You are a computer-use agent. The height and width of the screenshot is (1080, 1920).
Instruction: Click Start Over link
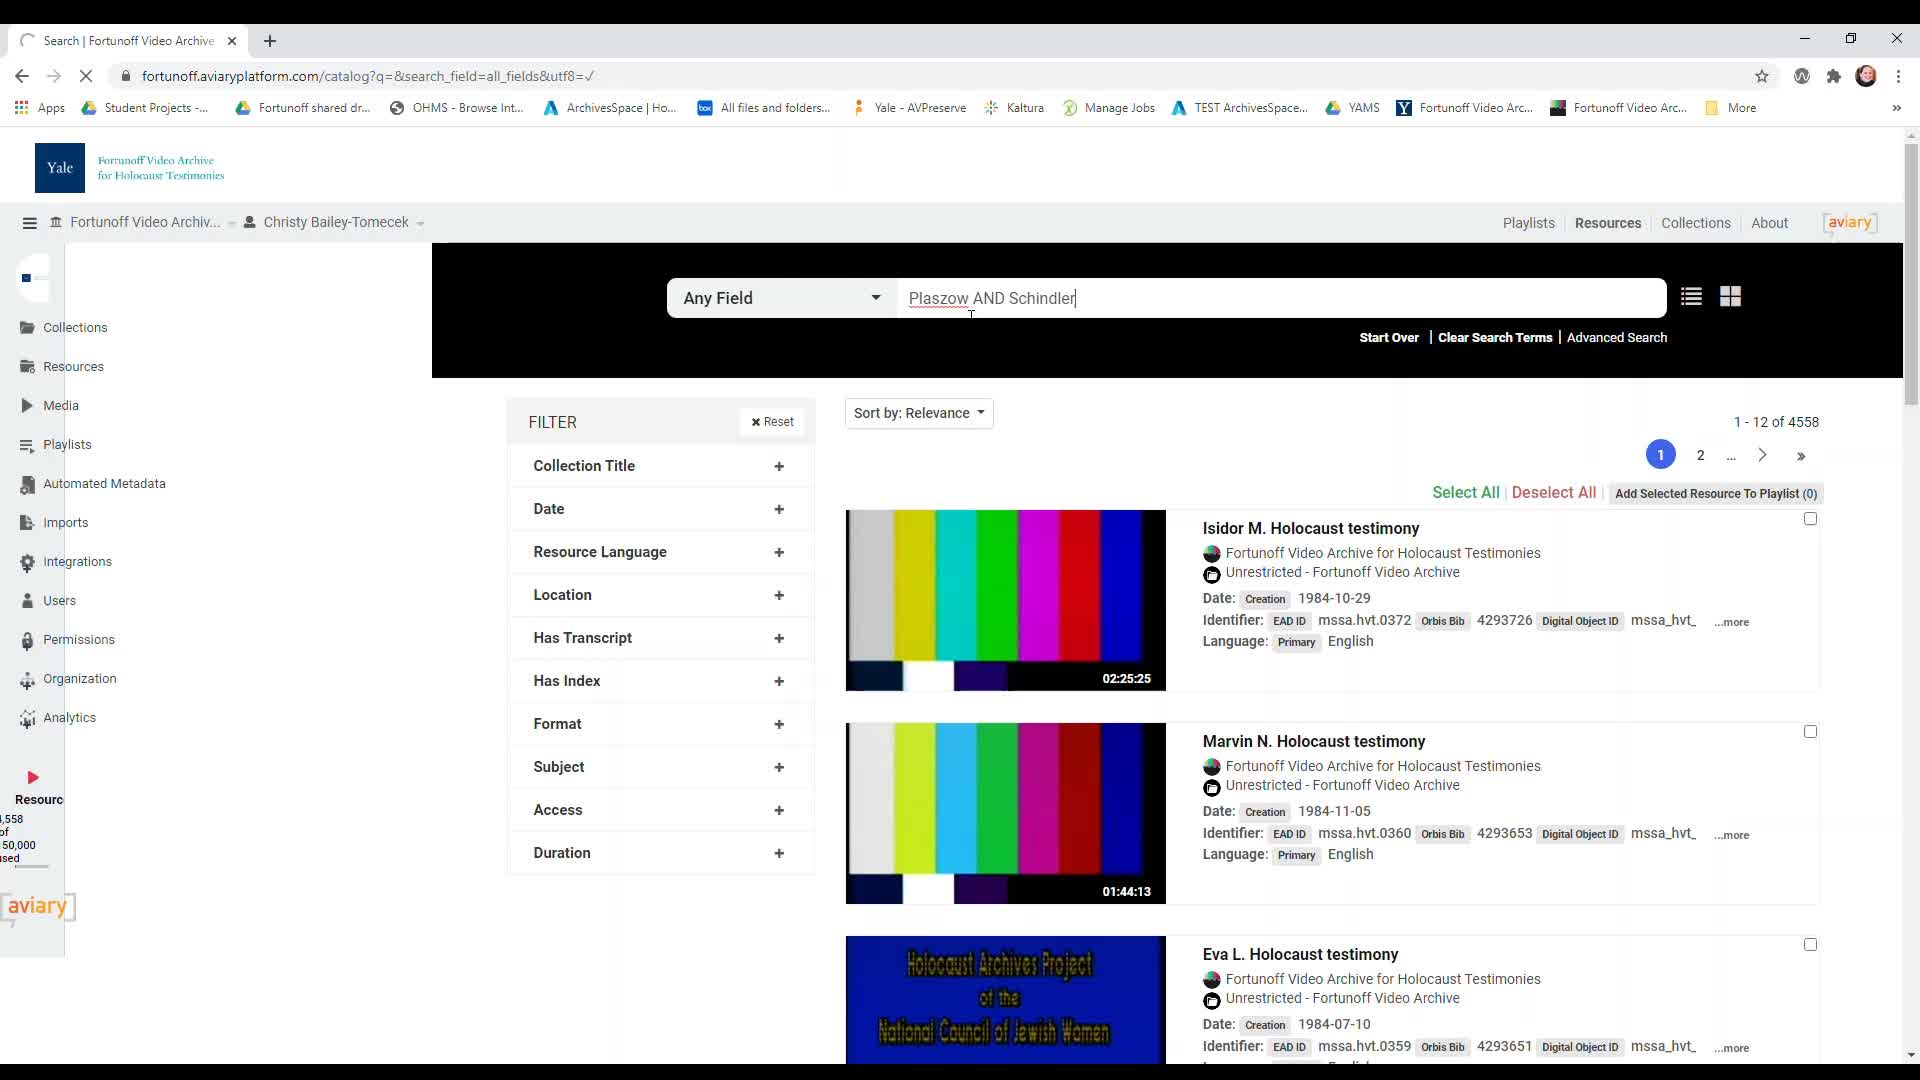(x=1389, y=338)
